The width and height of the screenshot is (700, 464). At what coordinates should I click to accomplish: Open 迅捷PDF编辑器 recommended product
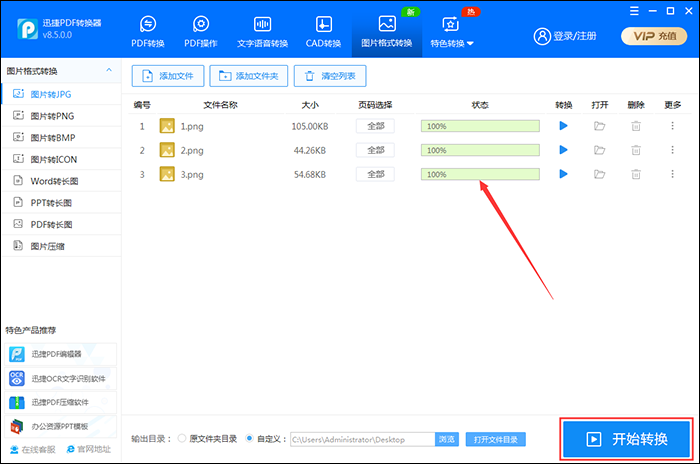pos(61,354)
